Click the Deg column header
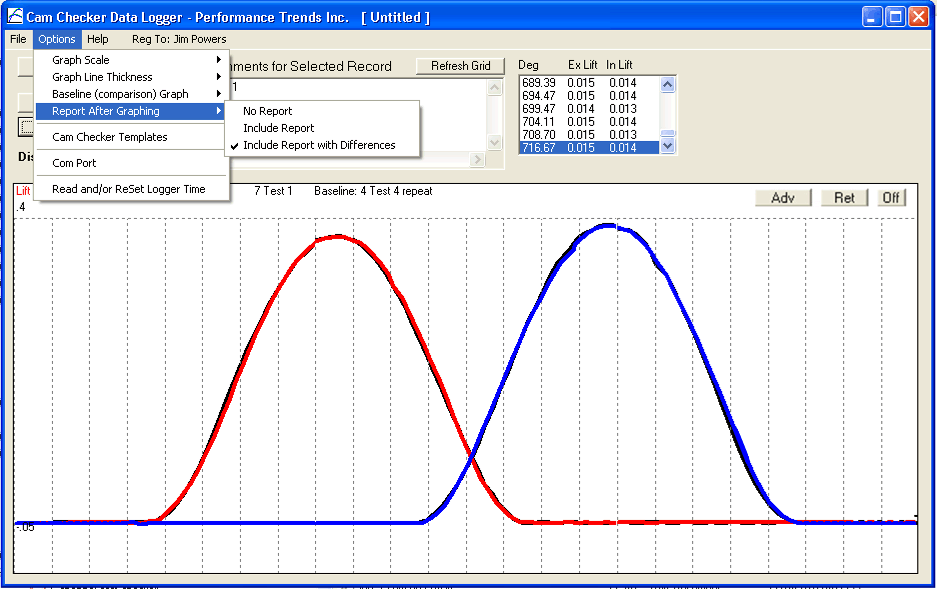This screenshot has height=589, width=937. 528,65
